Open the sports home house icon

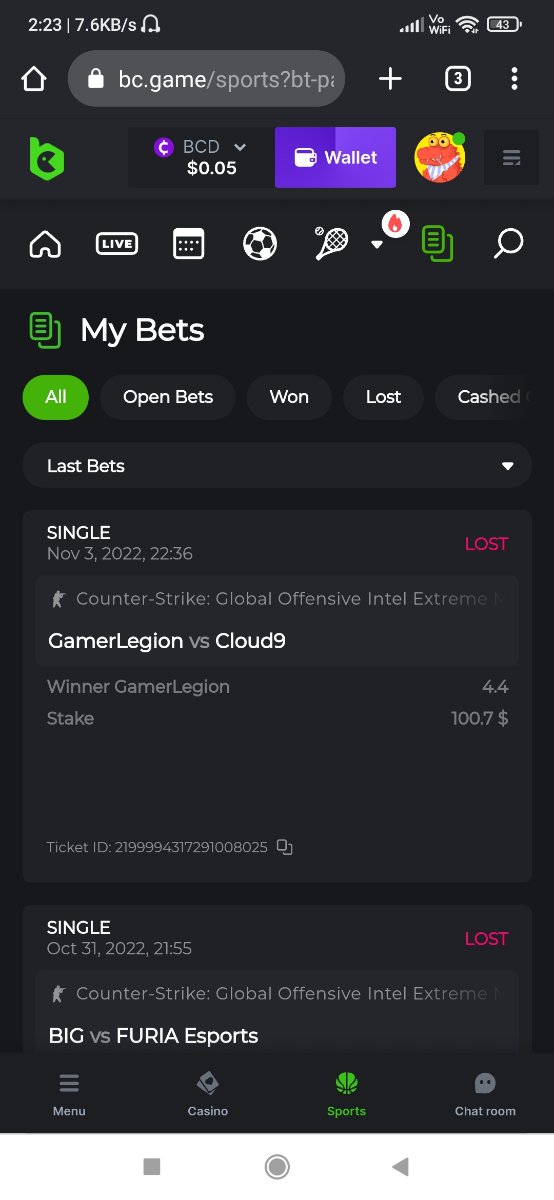point(45,244)
